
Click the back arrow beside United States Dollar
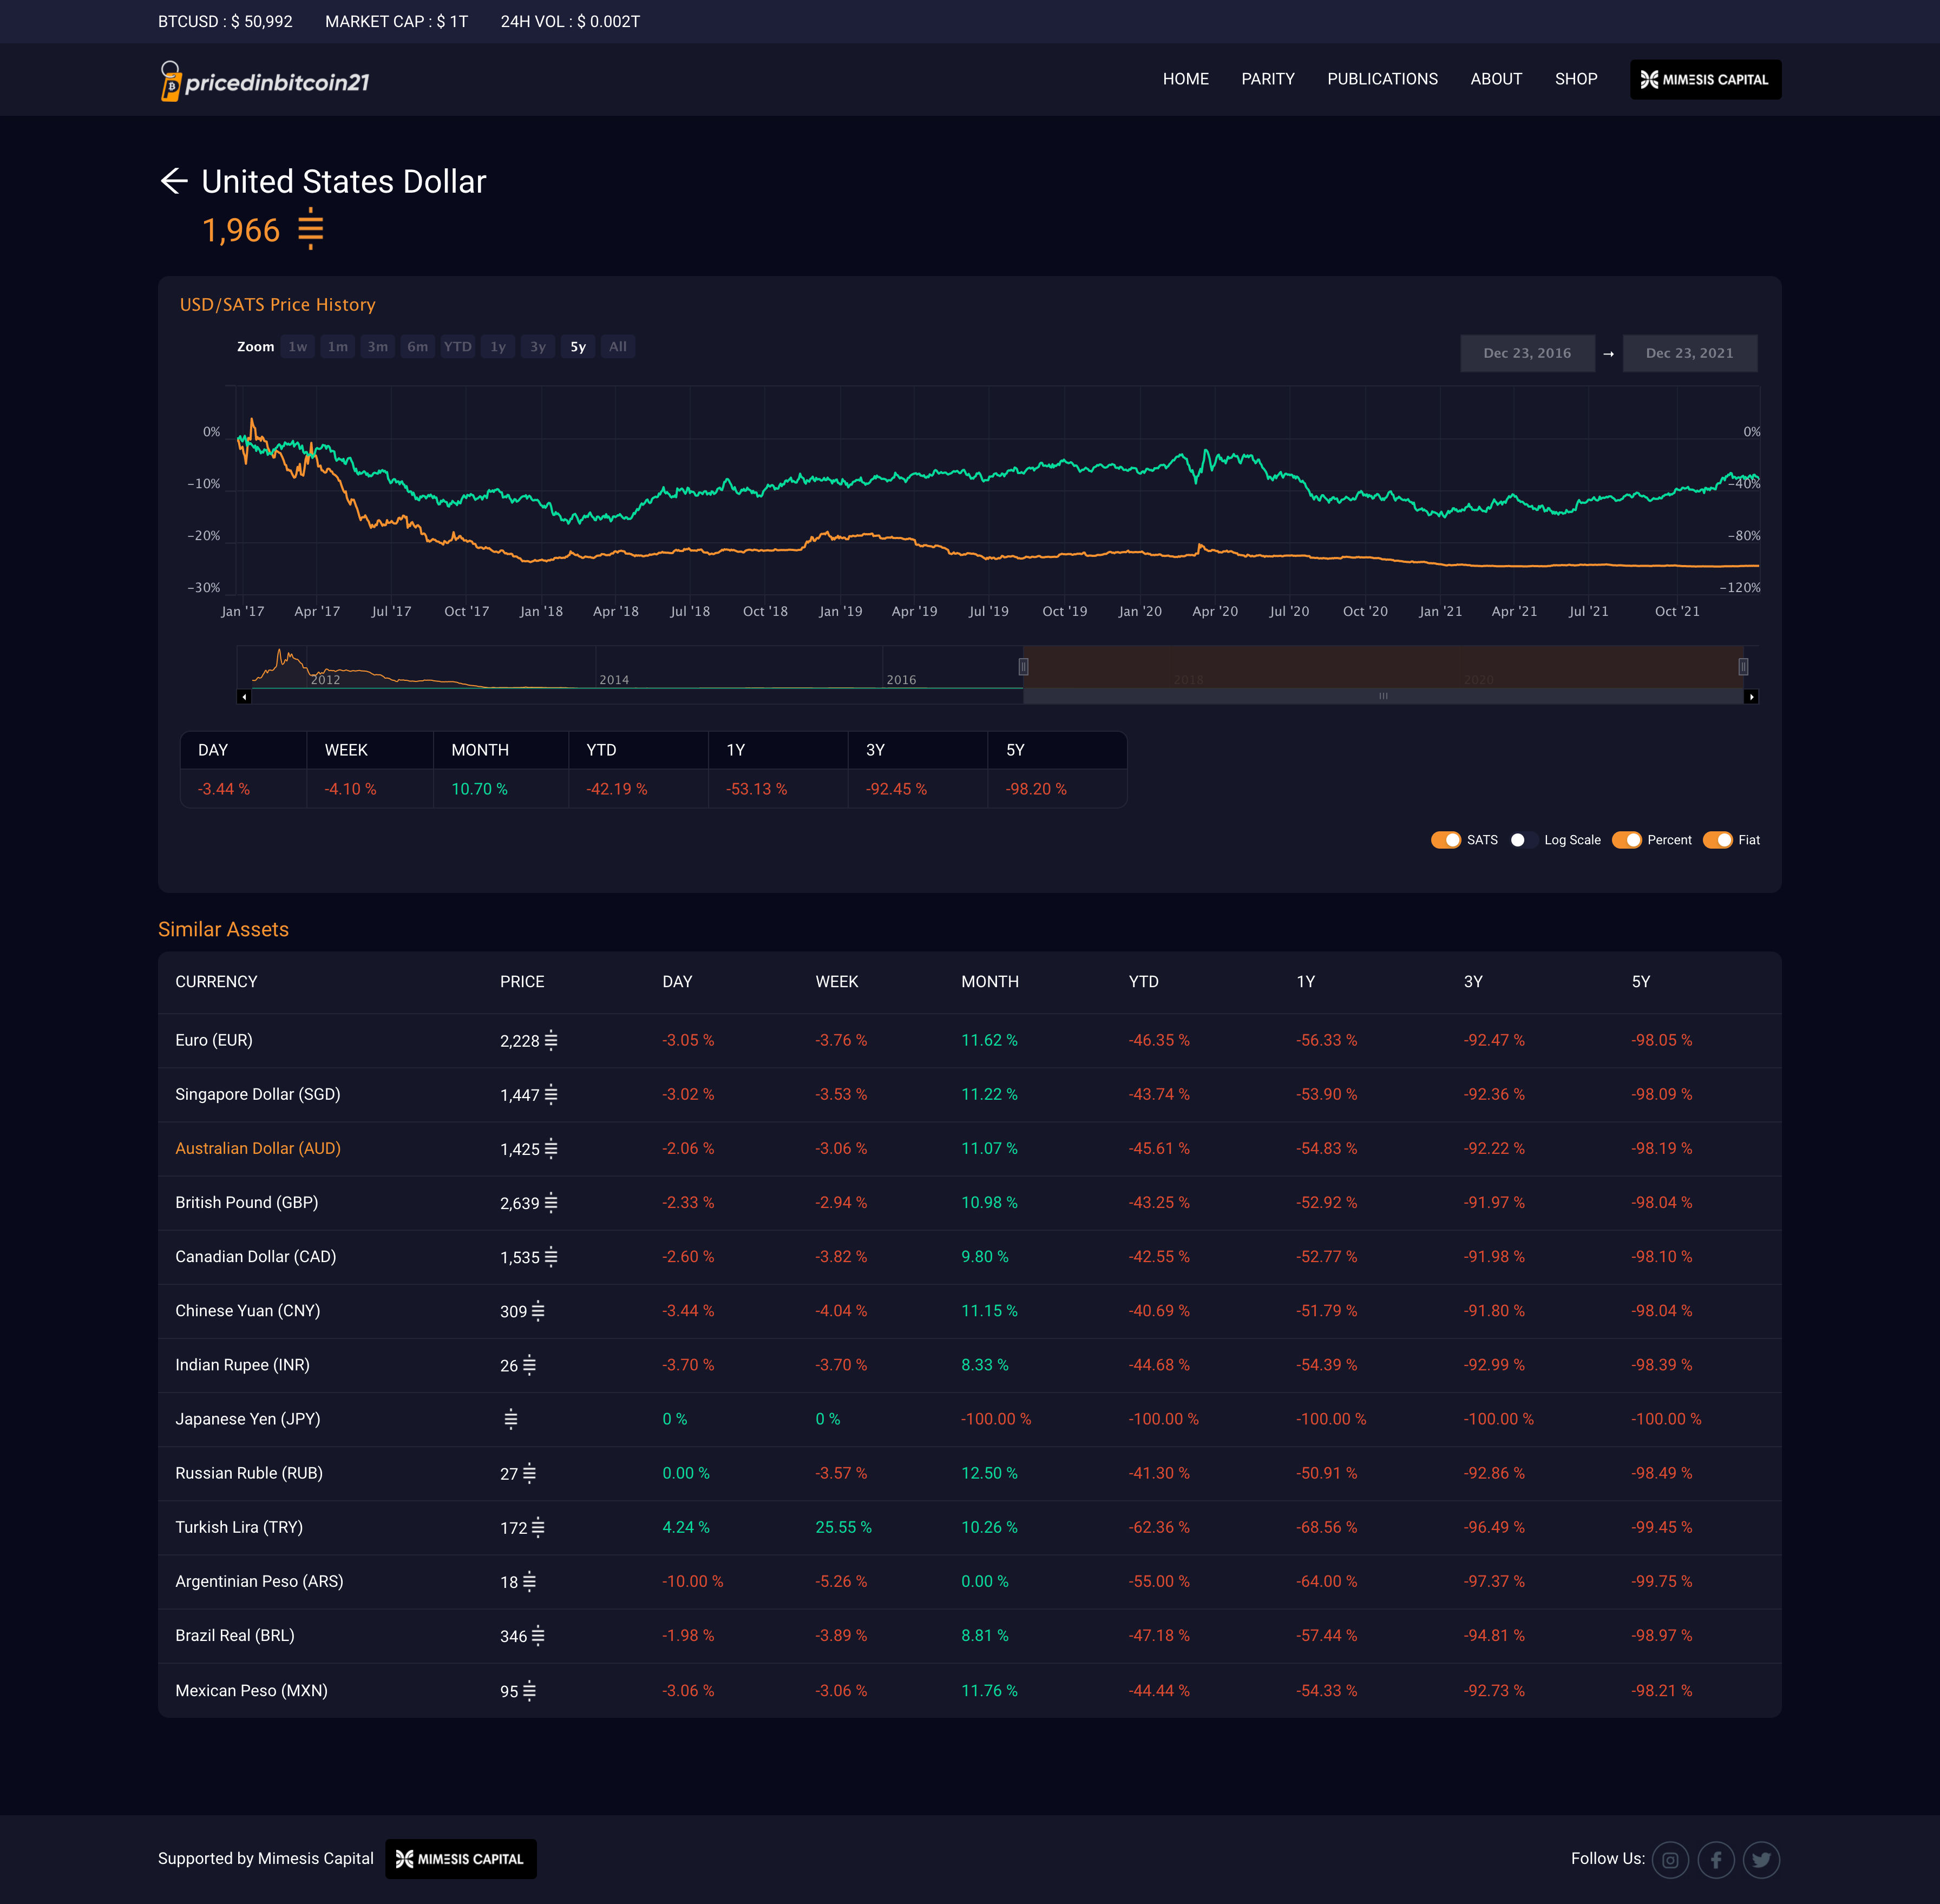174,181
